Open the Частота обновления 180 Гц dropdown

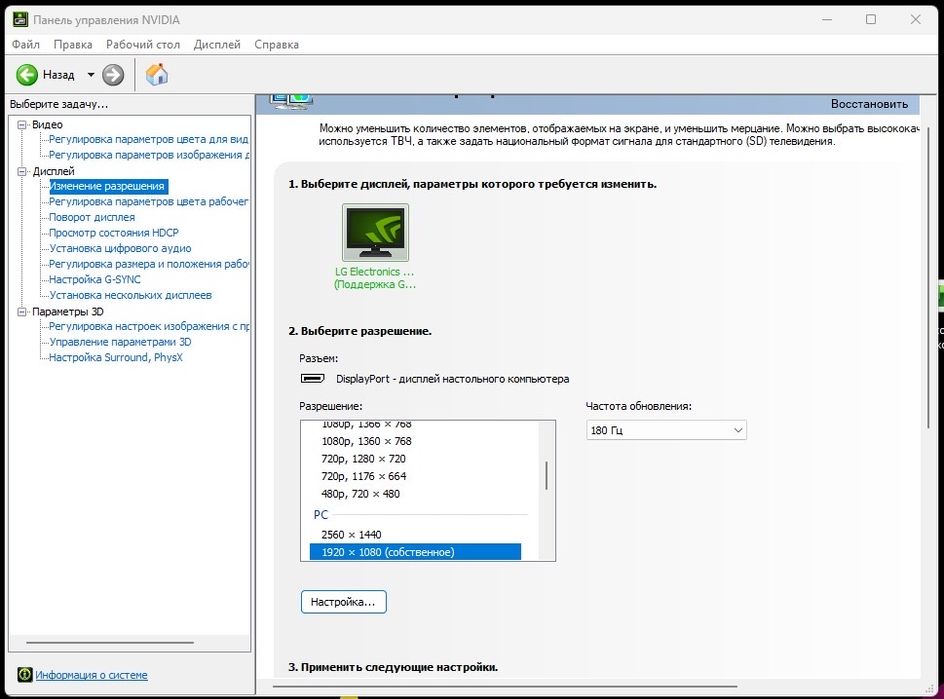[666, 430]
